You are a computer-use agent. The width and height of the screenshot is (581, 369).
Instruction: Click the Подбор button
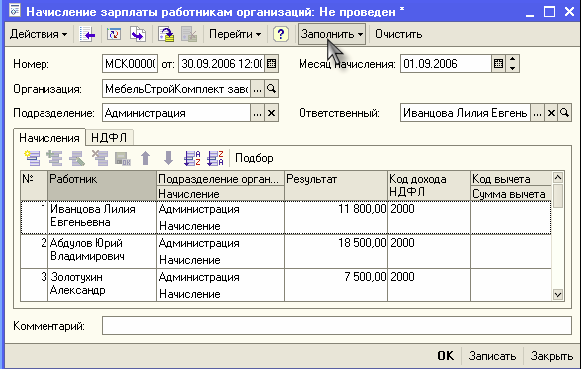tap(254, 158)
